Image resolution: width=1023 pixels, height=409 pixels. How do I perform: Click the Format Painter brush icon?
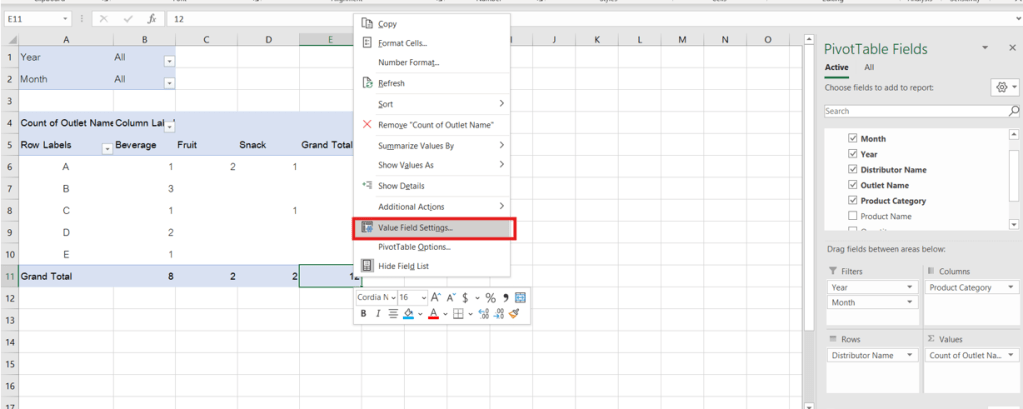[514, 314]
